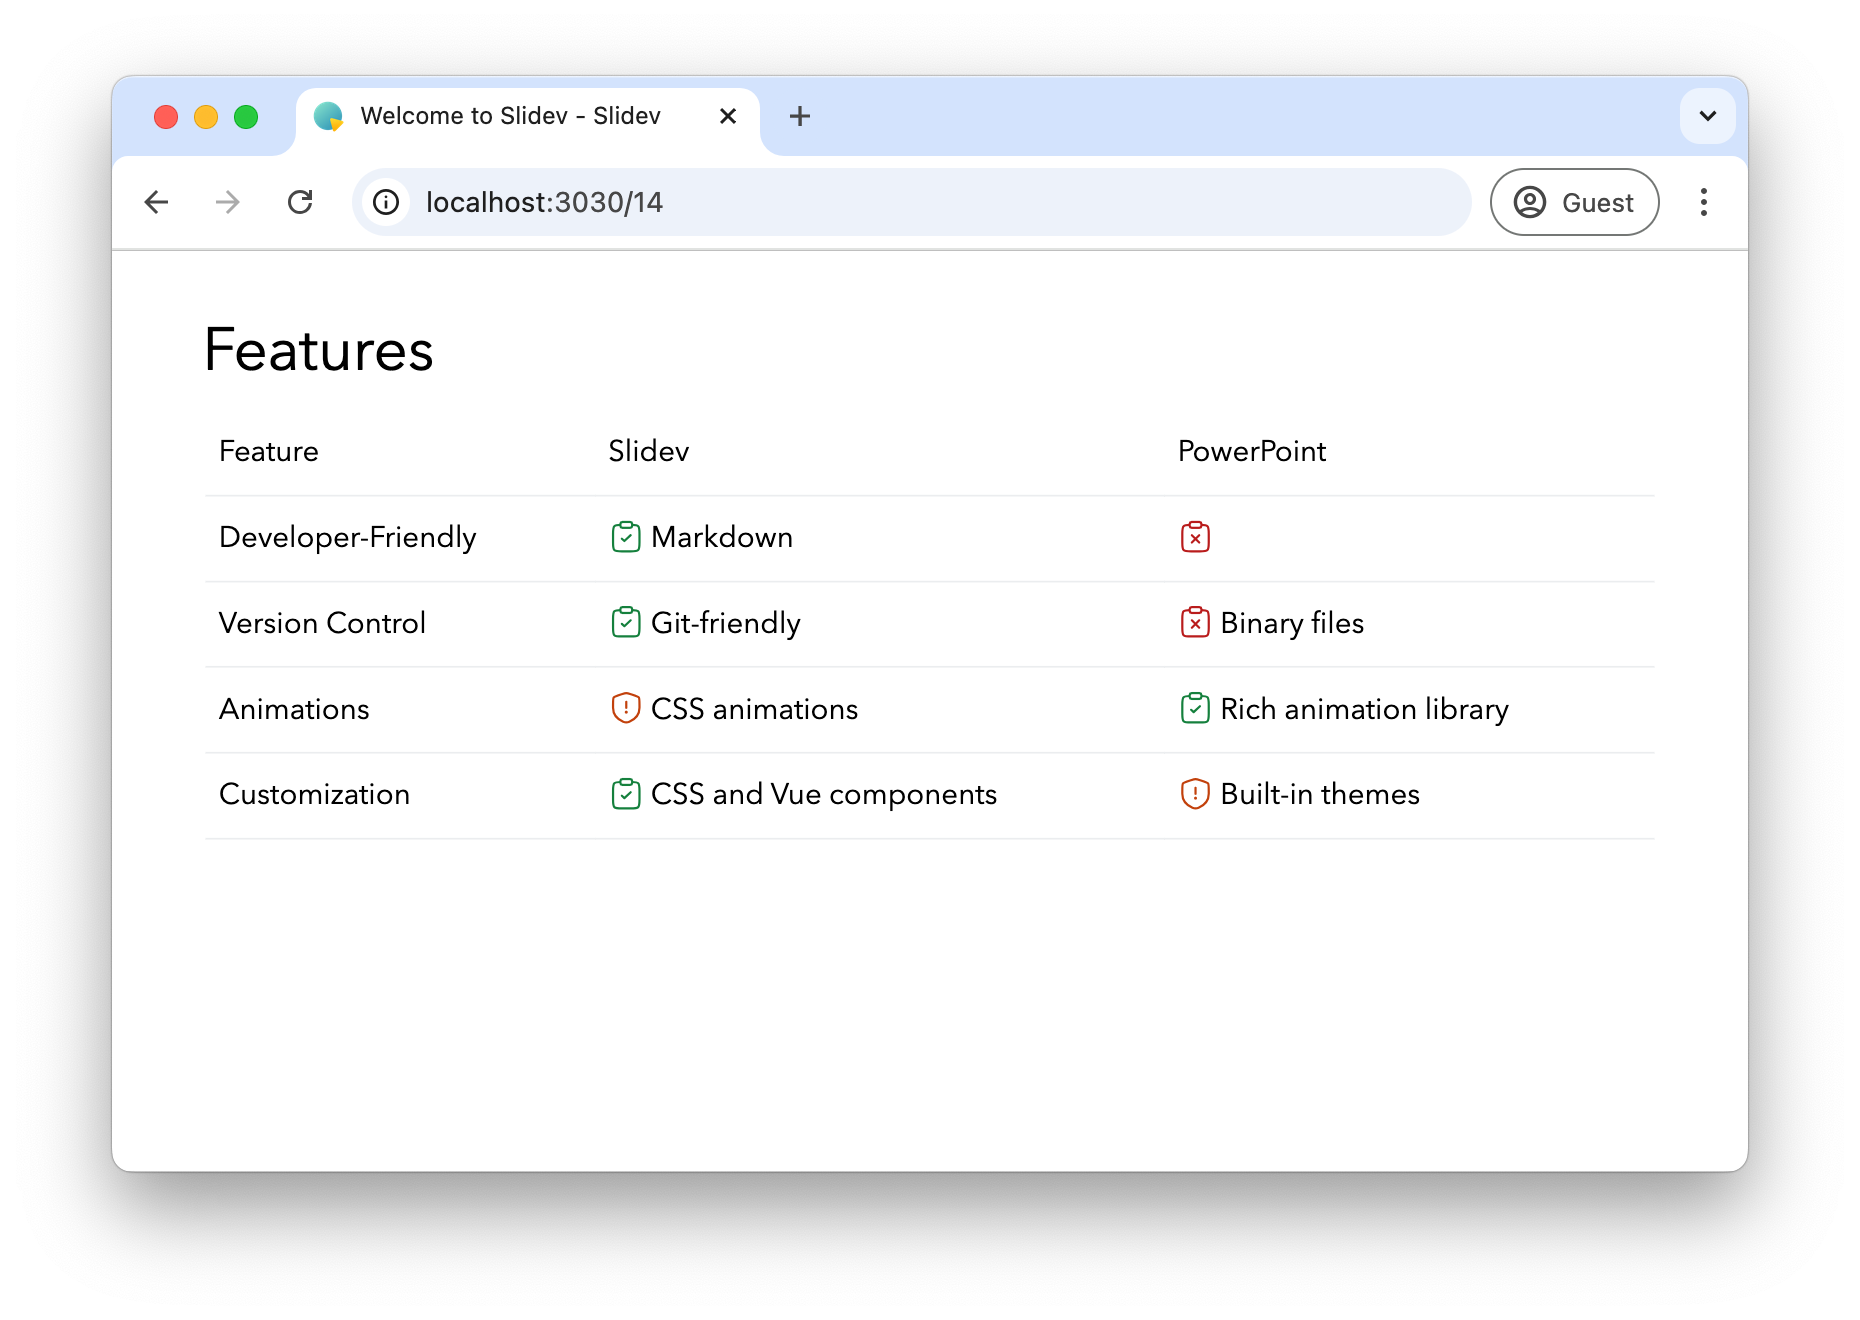Click the red cross icon beside Binary files
This screenshot has height=1320, width=1860.
tap(1195, 622)
